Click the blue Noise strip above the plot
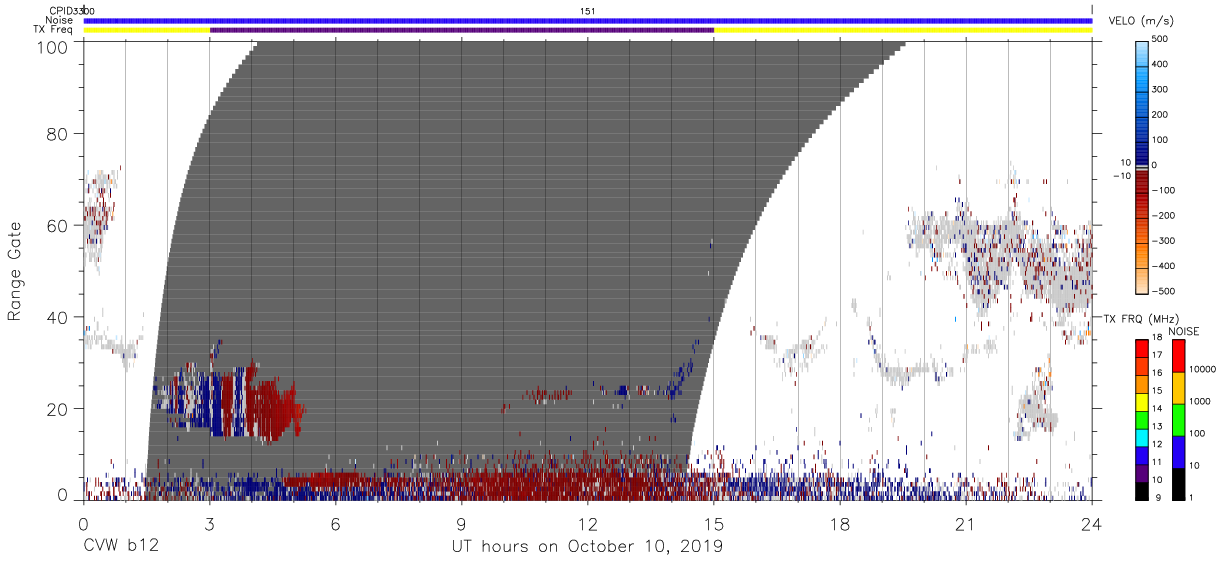 588,20
